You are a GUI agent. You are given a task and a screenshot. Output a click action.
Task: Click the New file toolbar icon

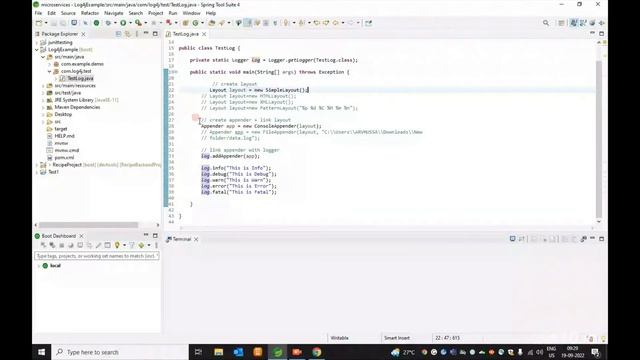click(x=39, y=23)
